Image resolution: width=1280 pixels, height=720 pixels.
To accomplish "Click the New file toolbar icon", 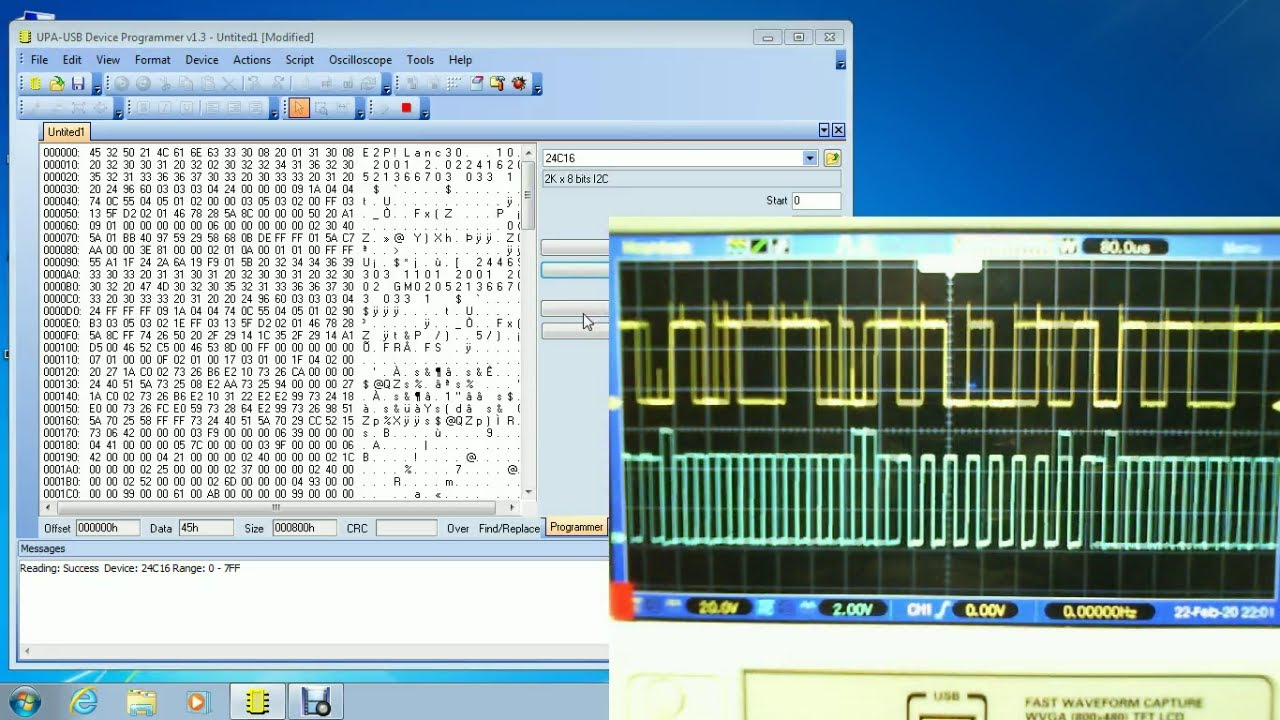I will [x=36, y=84].
